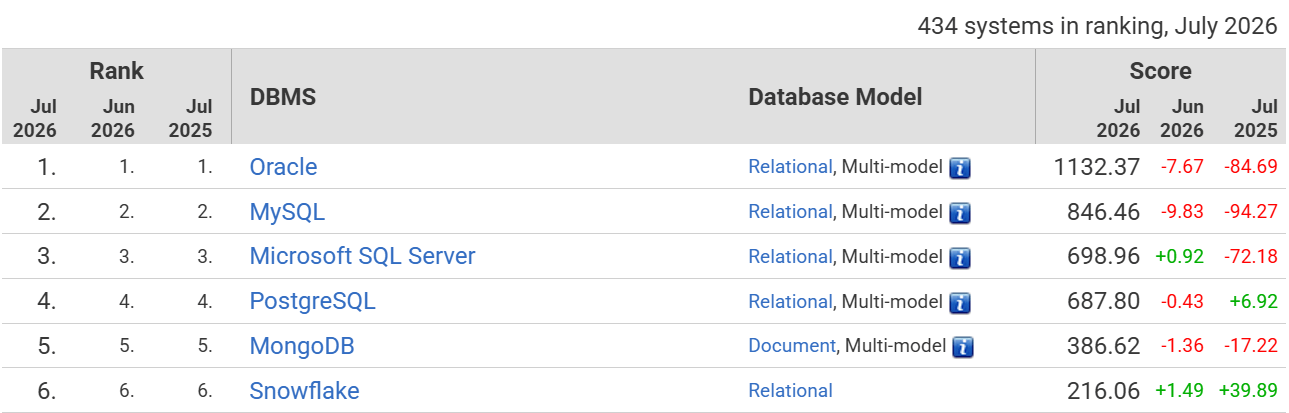Screen dimensions: 1289x413
Task: Click the info icon in MongoDB's row
Action: click(x=964, y=347)
